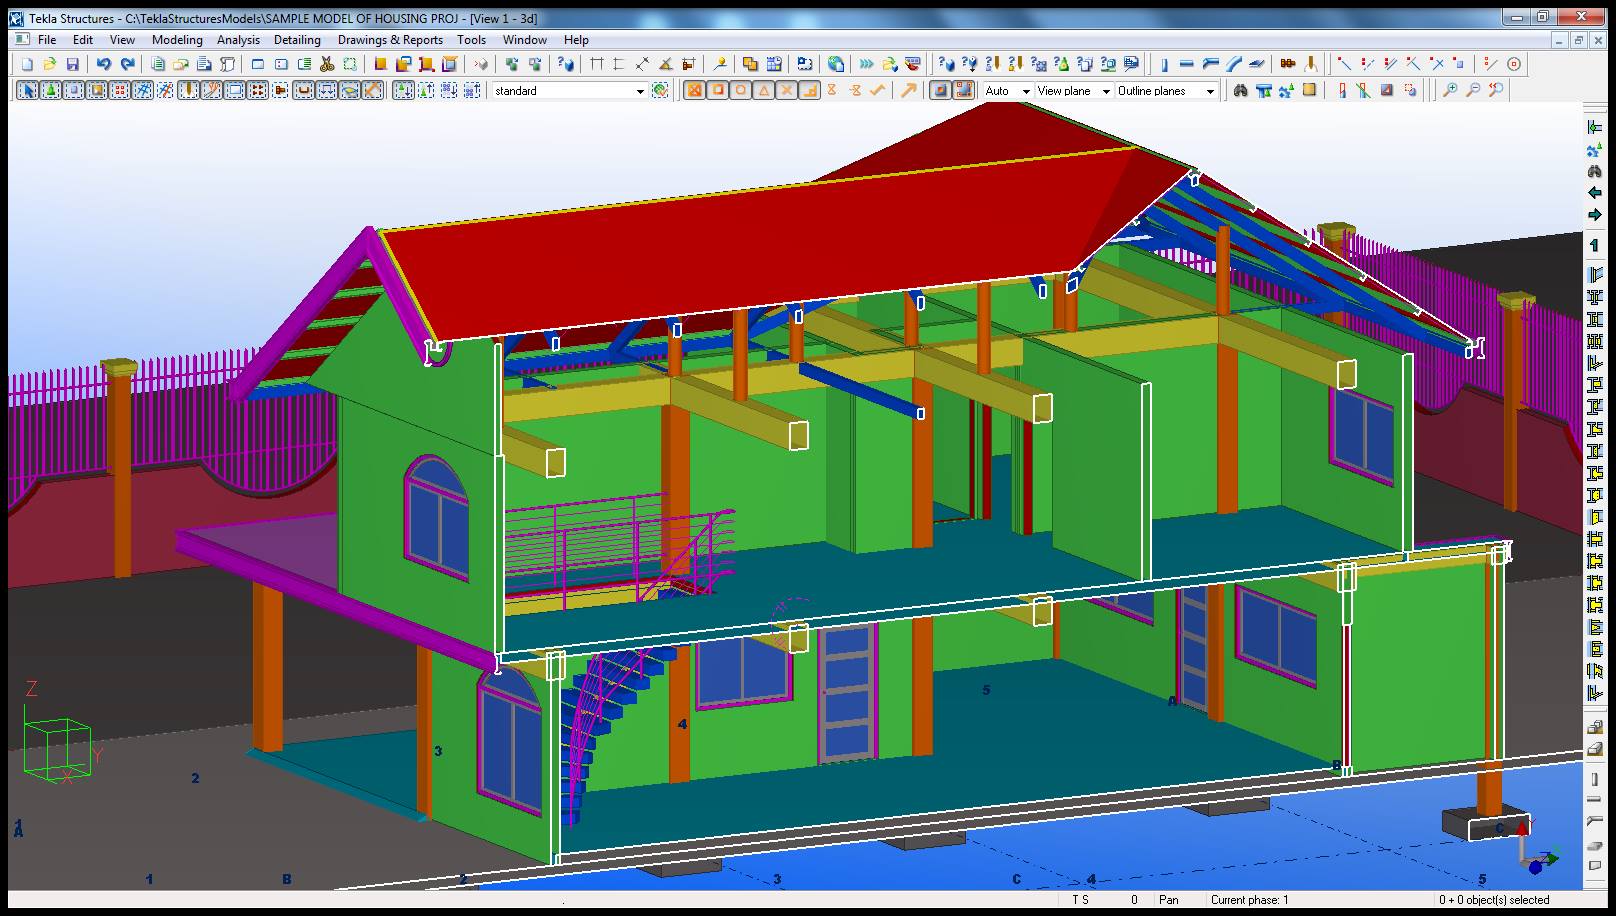Open the globe icon in toolbar
The width and height of the screenshot is (1616, 916).
pos(836,64)
